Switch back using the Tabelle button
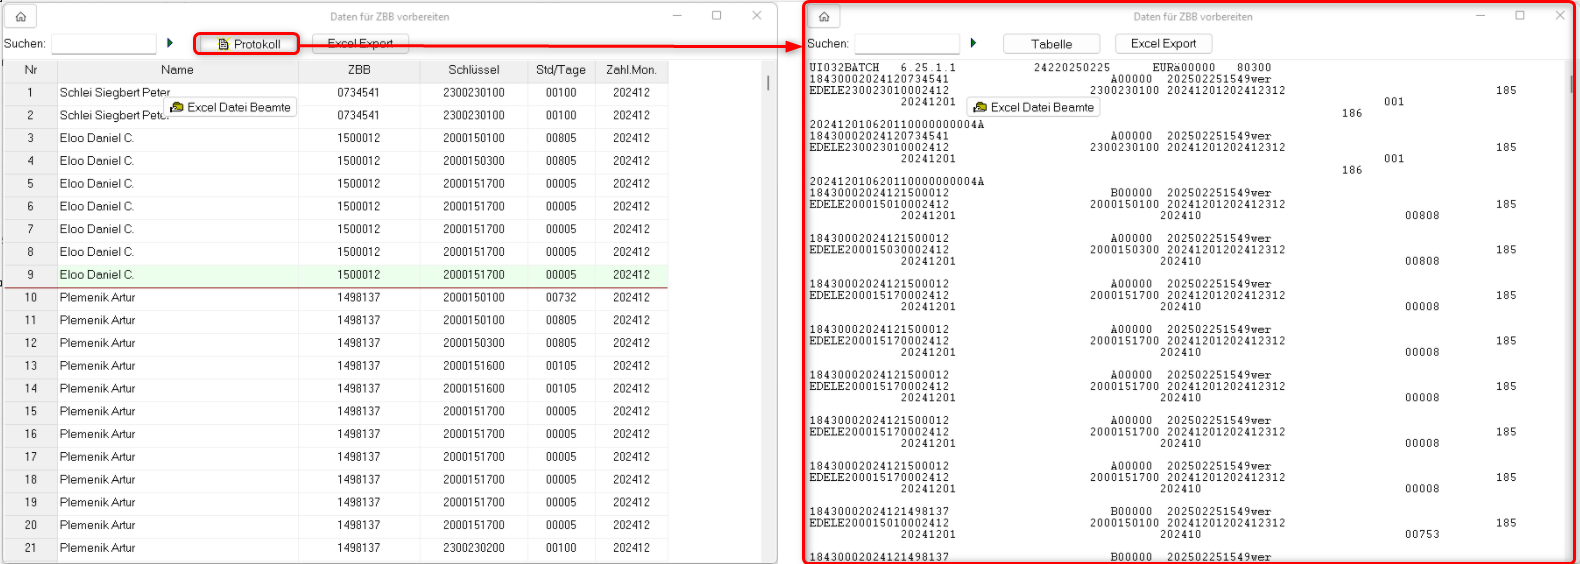This screenshot has width=1580, height=564. coord(1051,44)
